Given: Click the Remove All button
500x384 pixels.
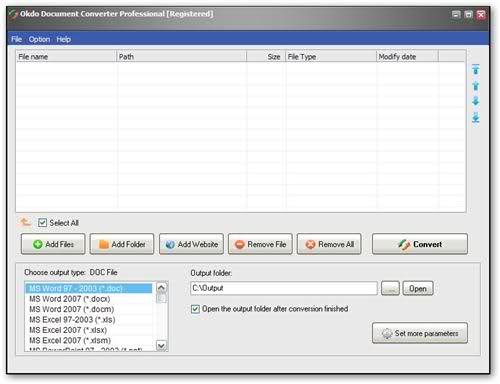Looking at the screenshot, I should [329, 244].
